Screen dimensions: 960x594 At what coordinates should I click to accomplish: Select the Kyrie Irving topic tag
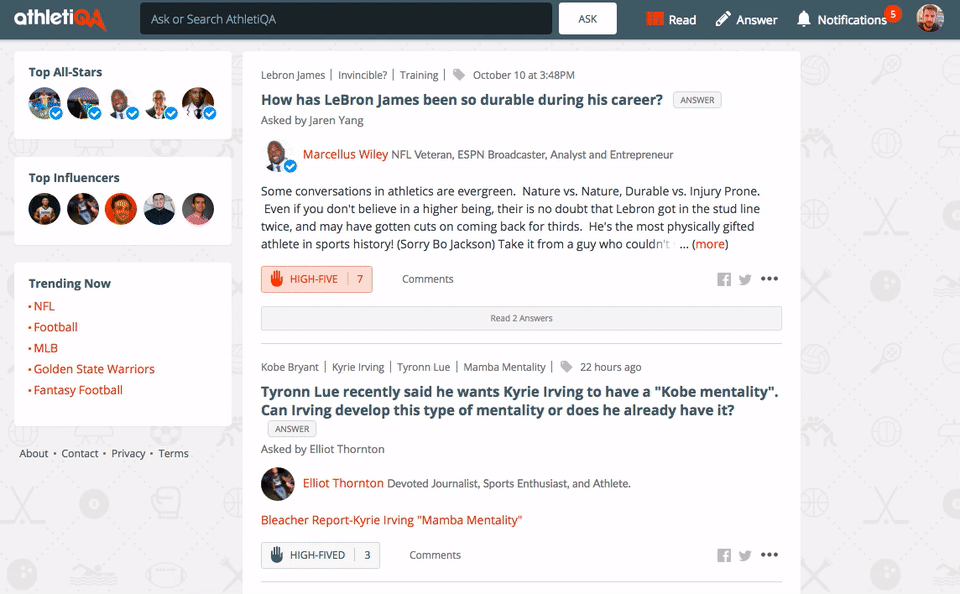click(x=358, y=367)
